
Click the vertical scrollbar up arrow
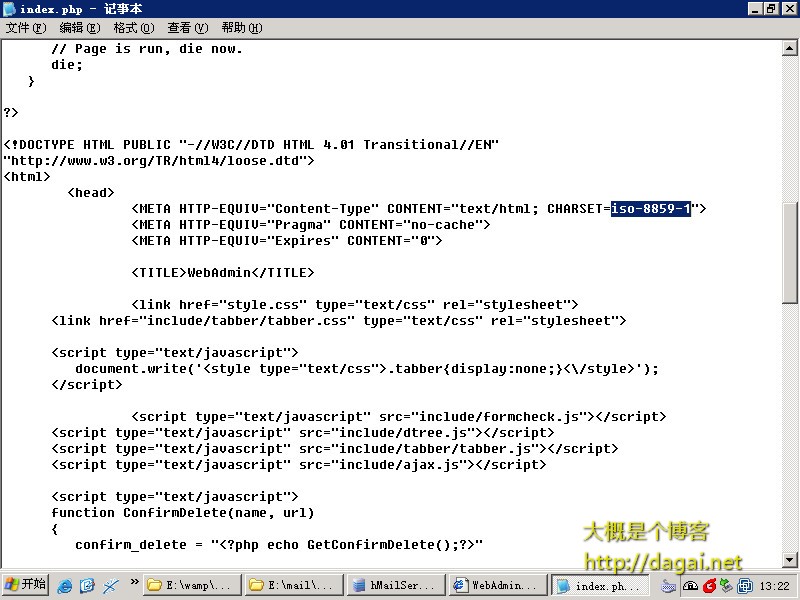coord(789,48)
